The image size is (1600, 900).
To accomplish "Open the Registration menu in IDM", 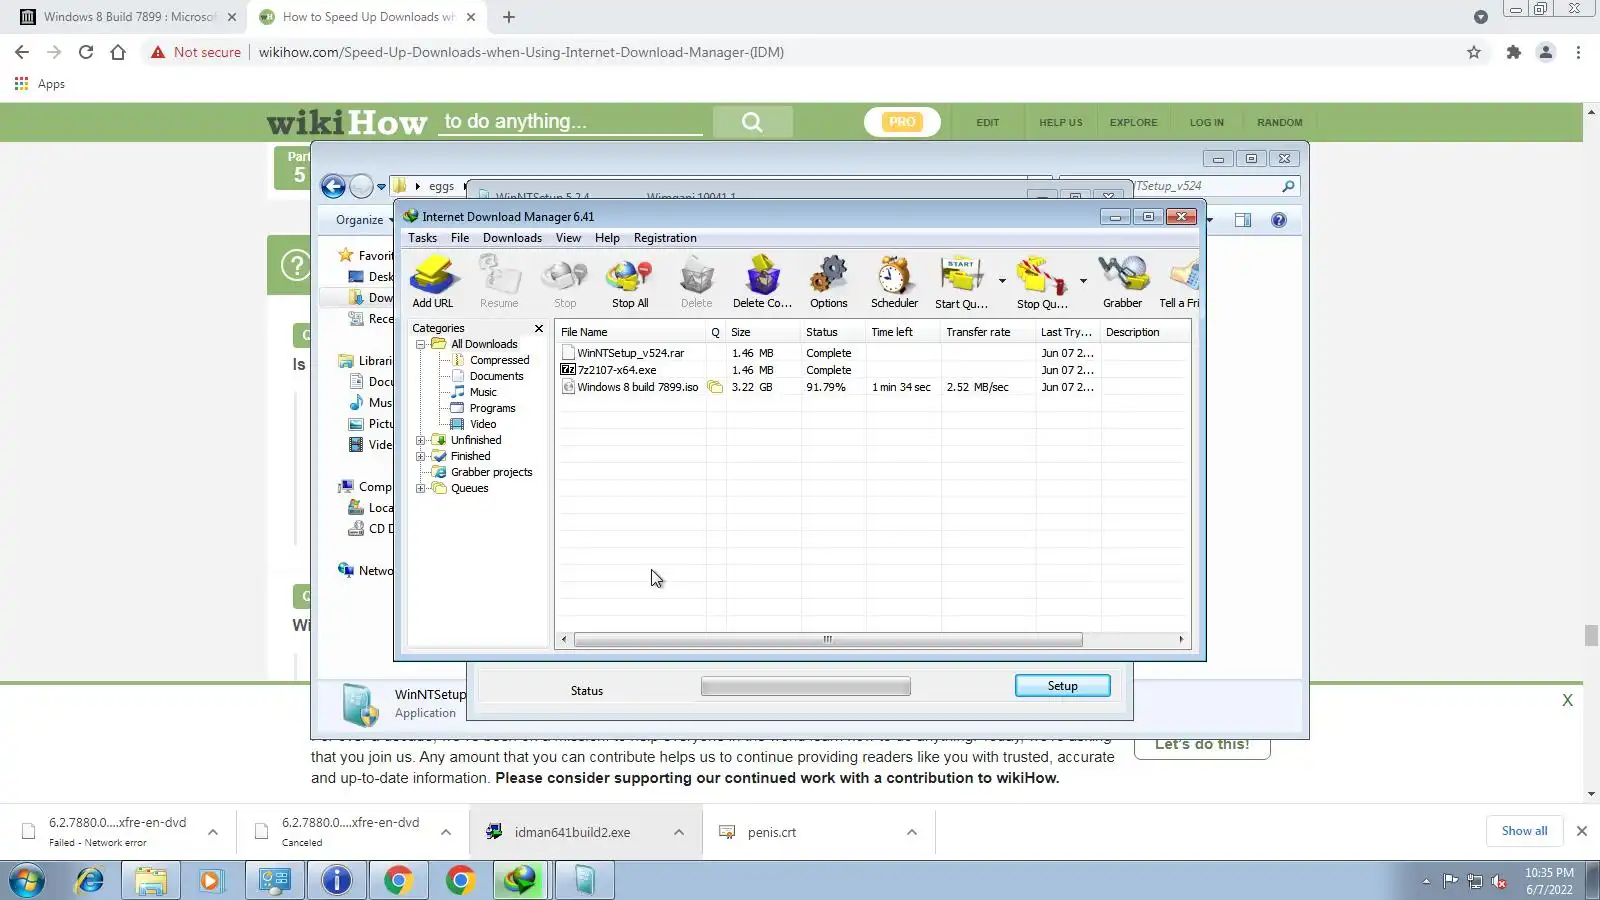I will point(665,238).
